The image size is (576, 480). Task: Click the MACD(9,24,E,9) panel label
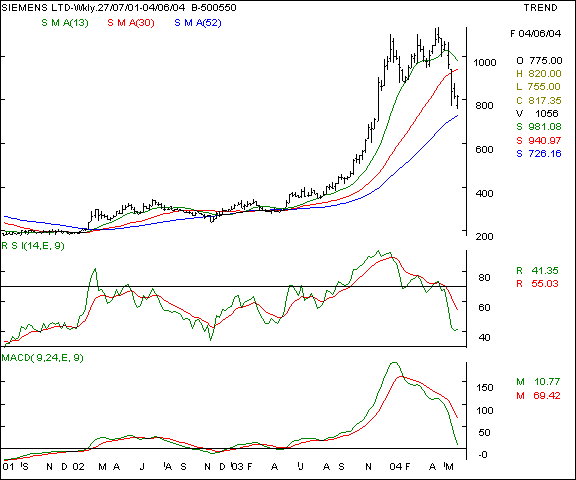tap(43, 357)
